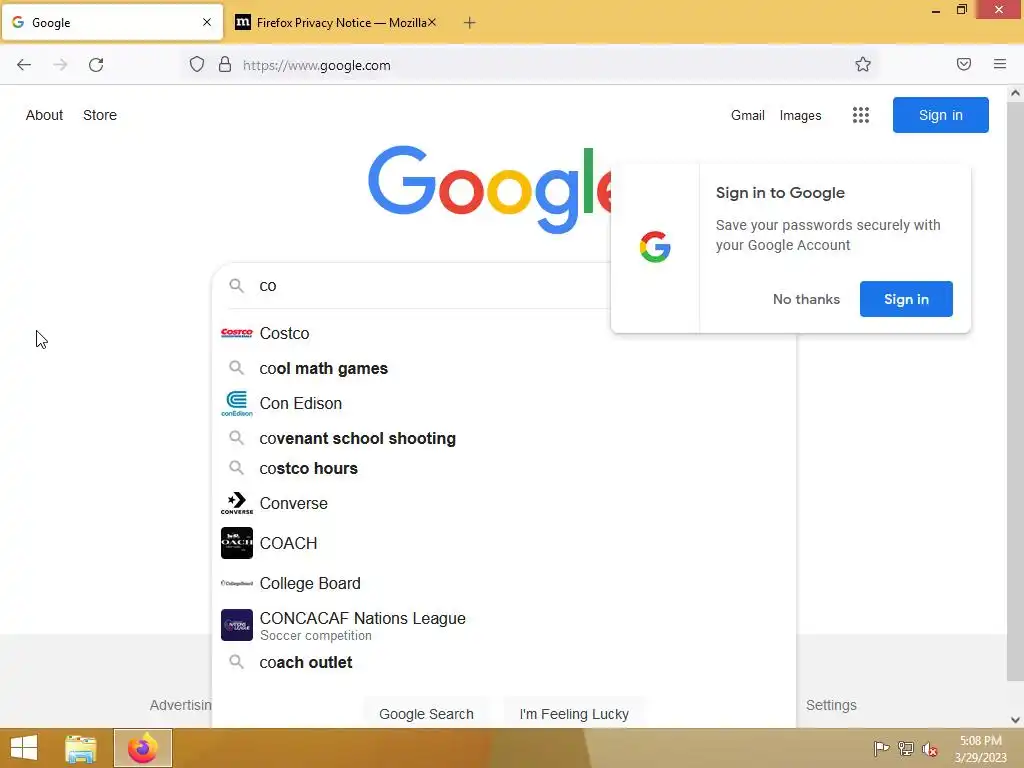Choose the College Board suggestion
The width and height of the screenshot is (1024, 768).
[x=504, y=583]
